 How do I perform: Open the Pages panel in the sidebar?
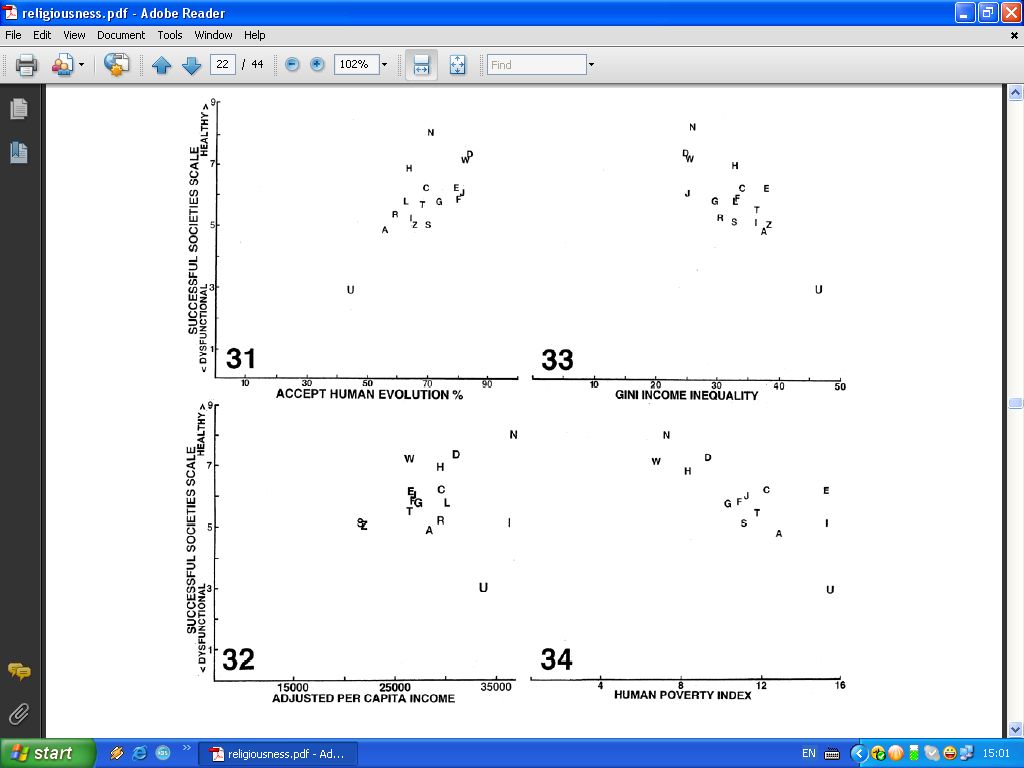click(19, 108)
